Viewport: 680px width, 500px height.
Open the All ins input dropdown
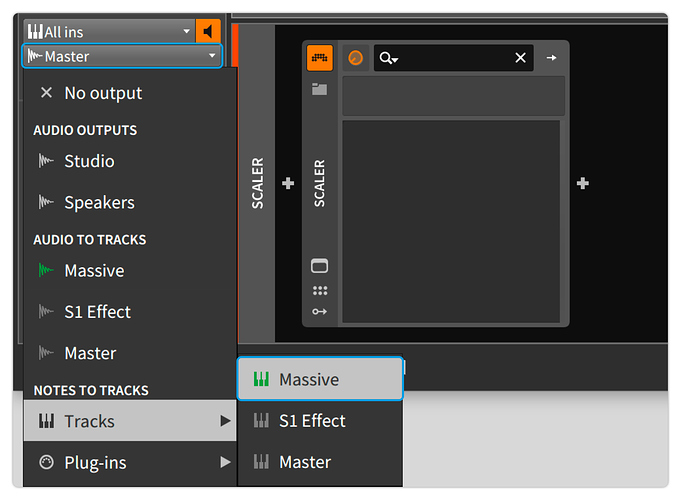coord(108,31)
